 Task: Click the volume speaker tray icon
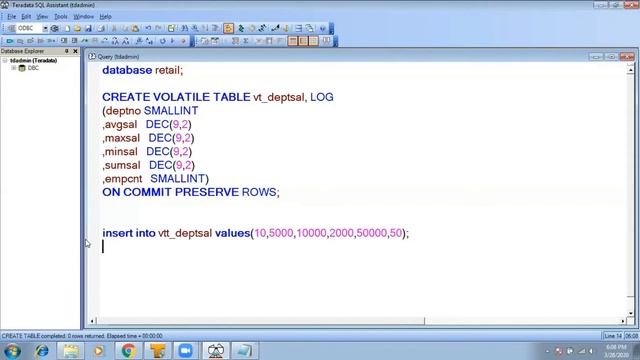tap(591, 351)
